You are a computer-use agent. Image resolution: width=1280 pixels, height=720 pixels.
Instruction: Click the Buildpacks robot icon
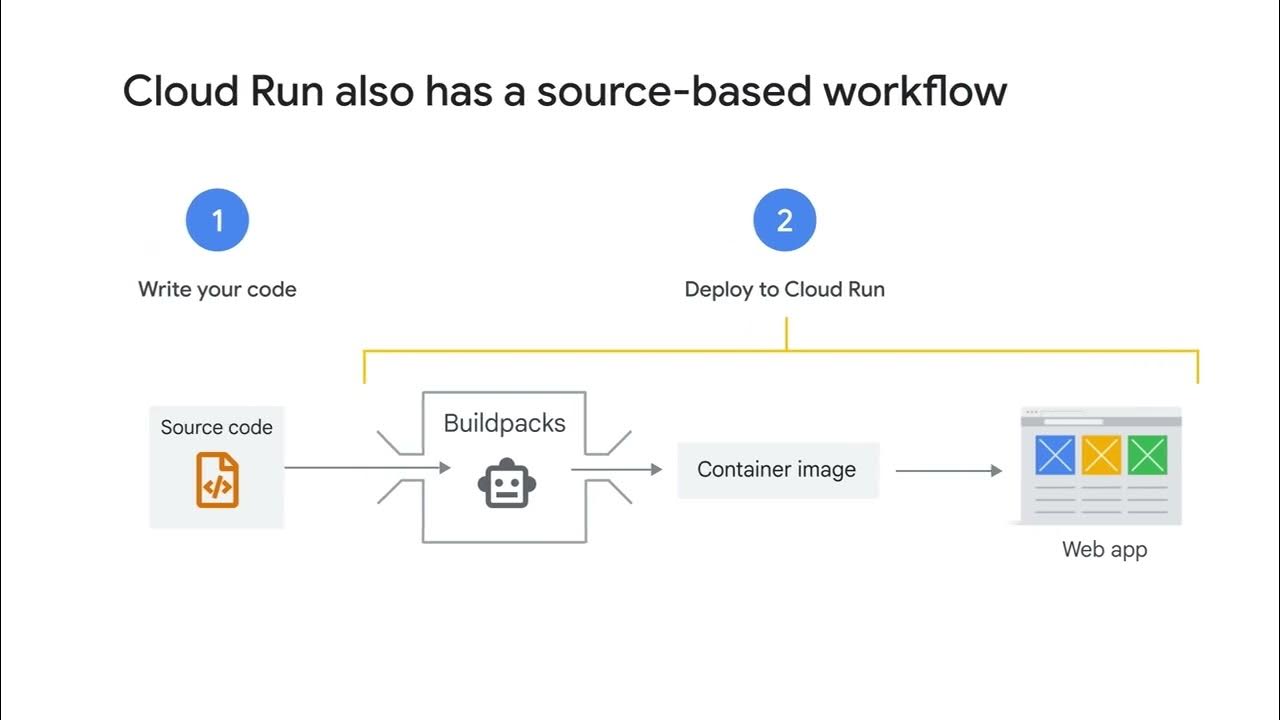coord(507,484)
